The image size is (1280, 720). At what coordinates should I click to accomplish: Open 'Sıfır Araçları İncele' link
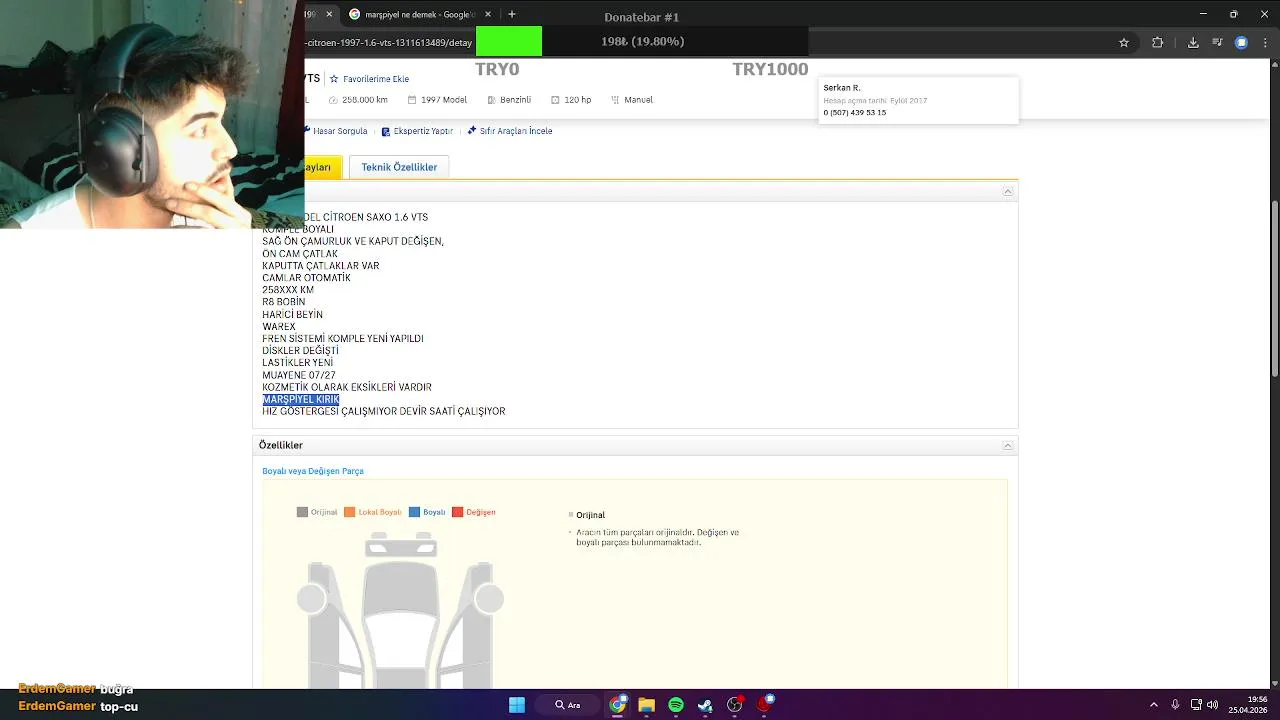[516, 131]
